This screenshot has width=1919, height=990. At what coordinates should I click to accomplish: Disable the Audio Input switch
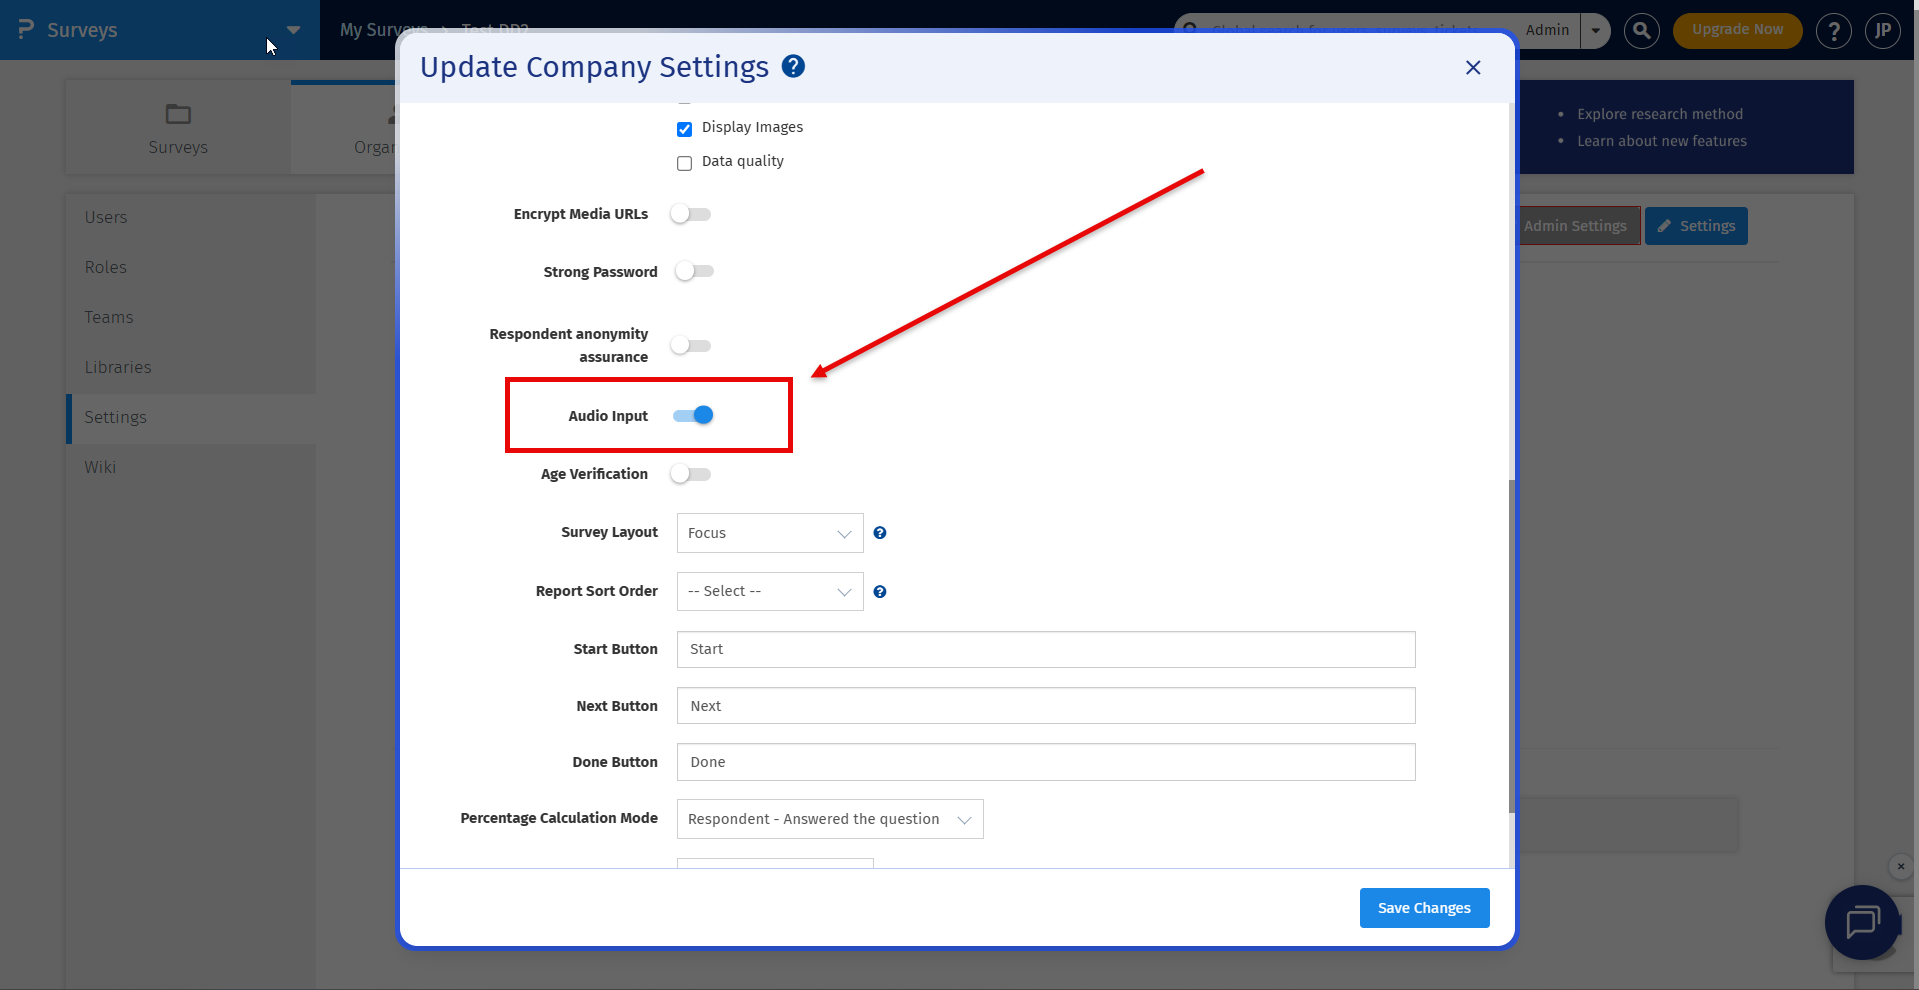(693, 415)
